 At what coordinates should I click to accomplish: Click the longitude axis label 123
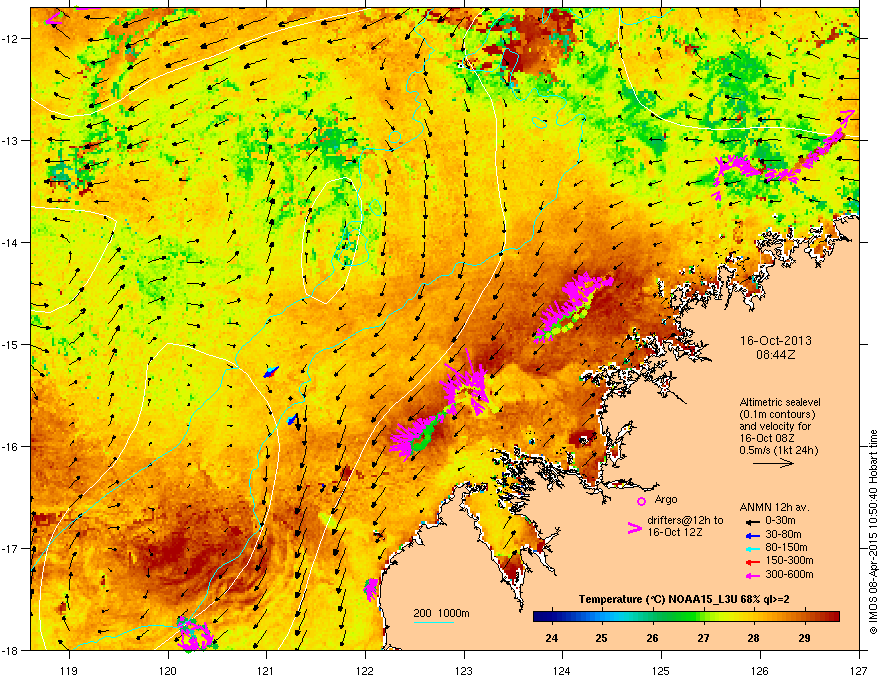coord(464,670)
